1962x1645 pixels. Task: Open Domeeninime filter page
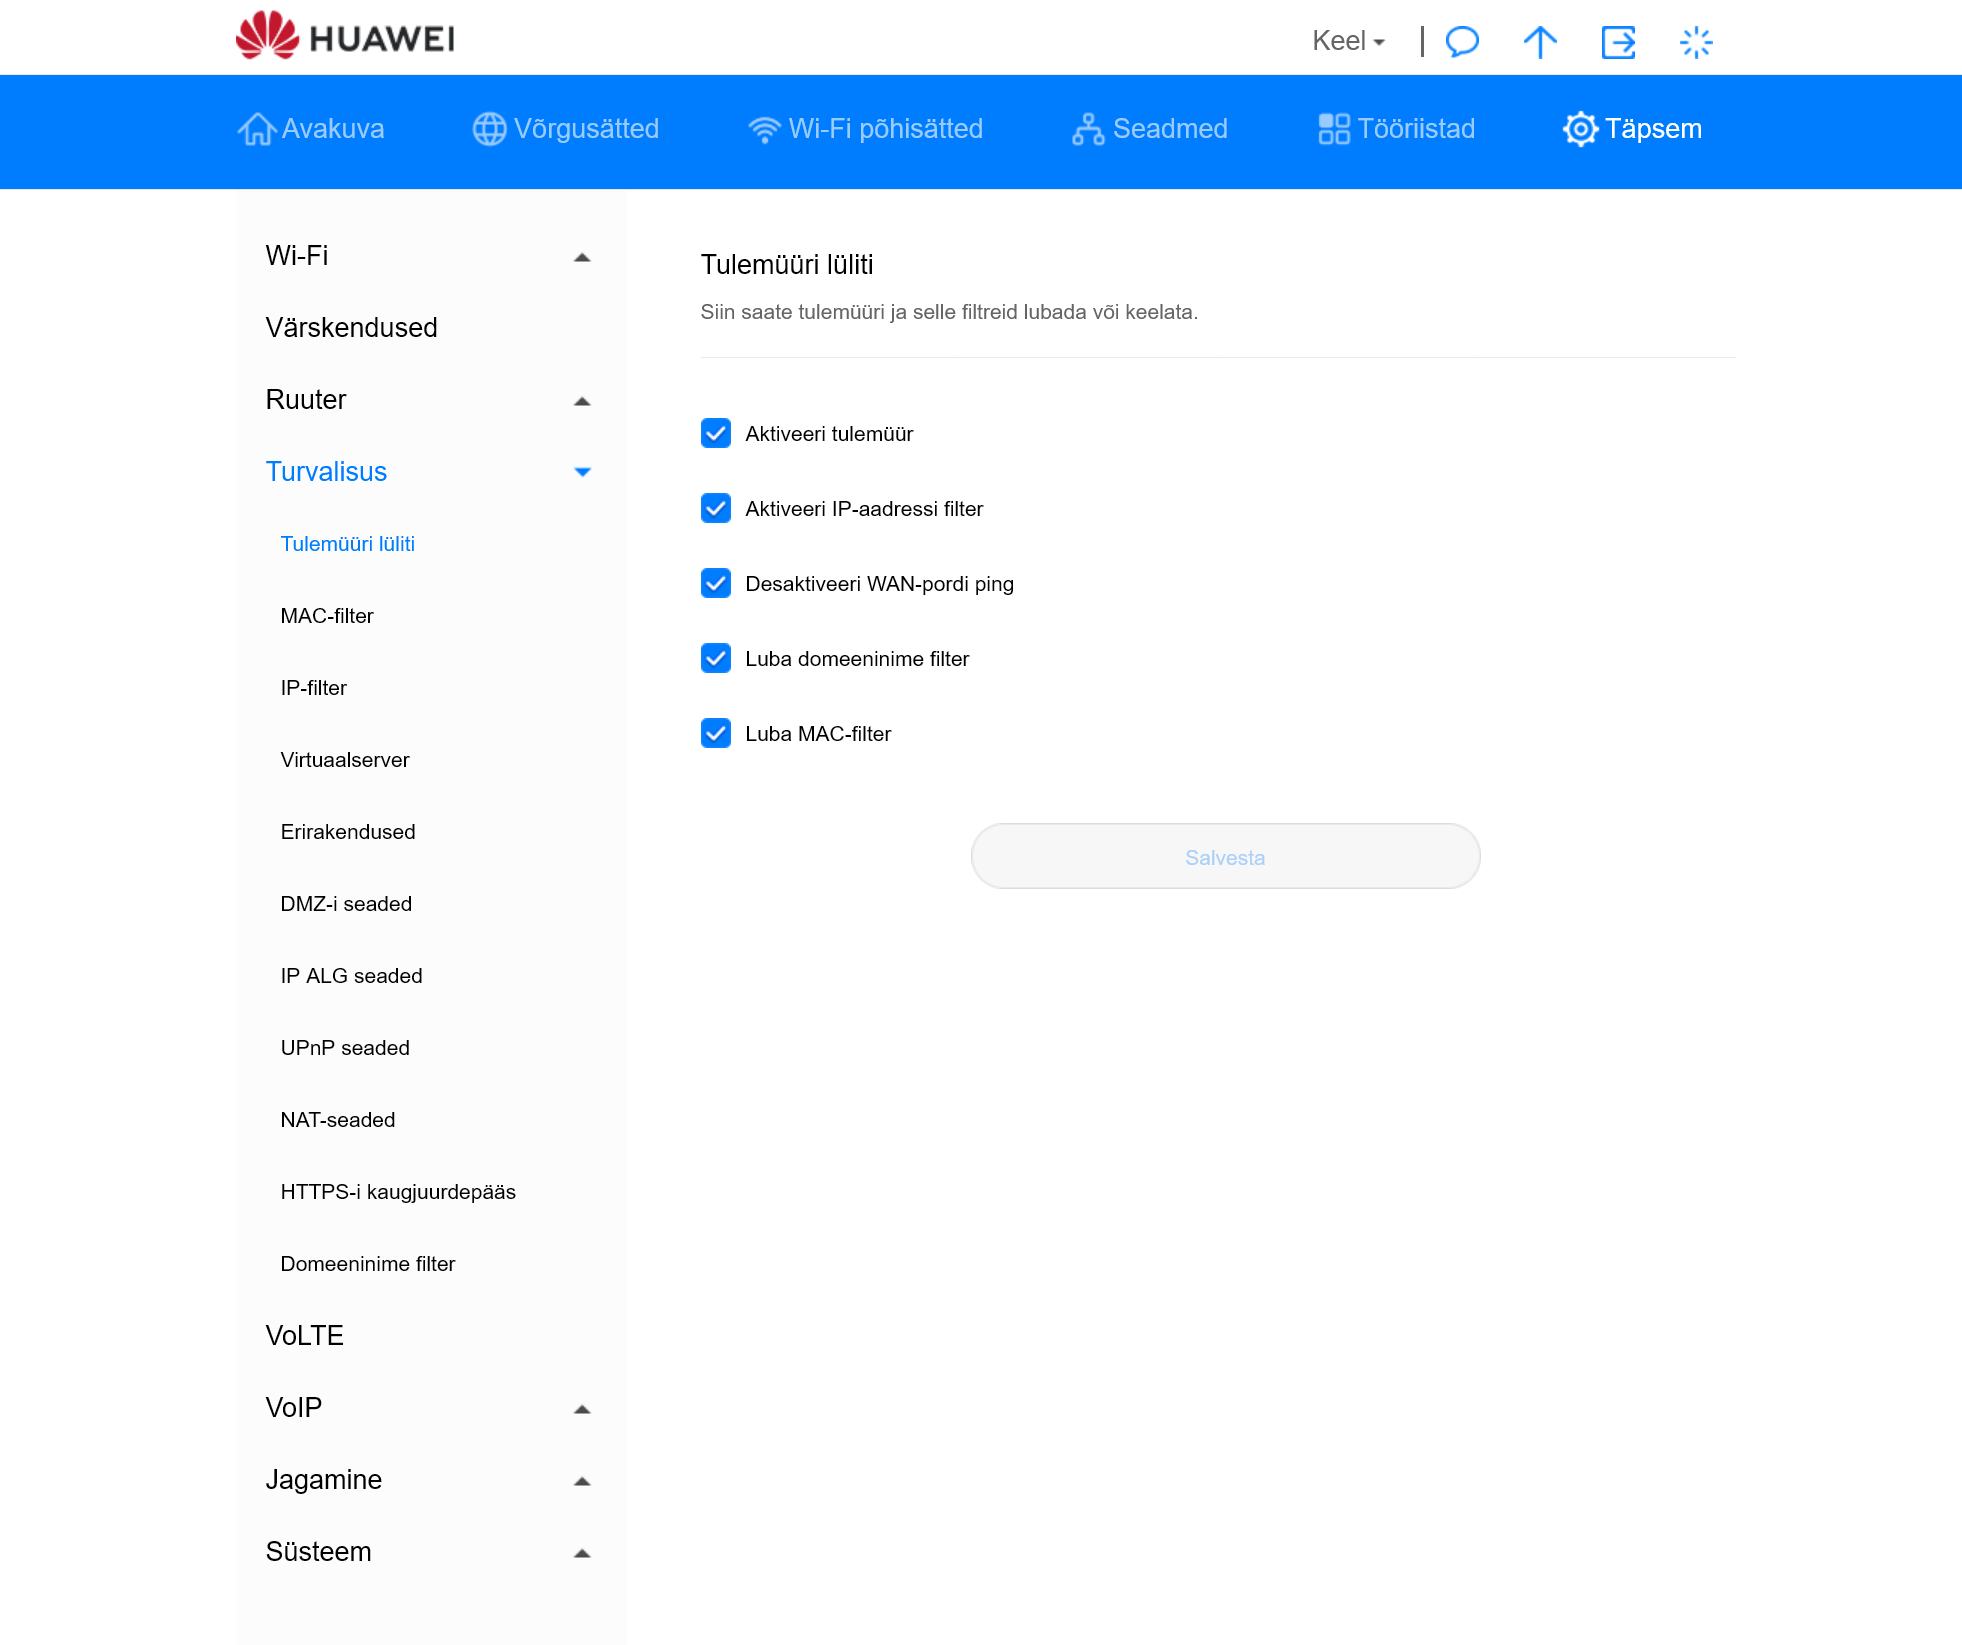(x=368, y=1264)
